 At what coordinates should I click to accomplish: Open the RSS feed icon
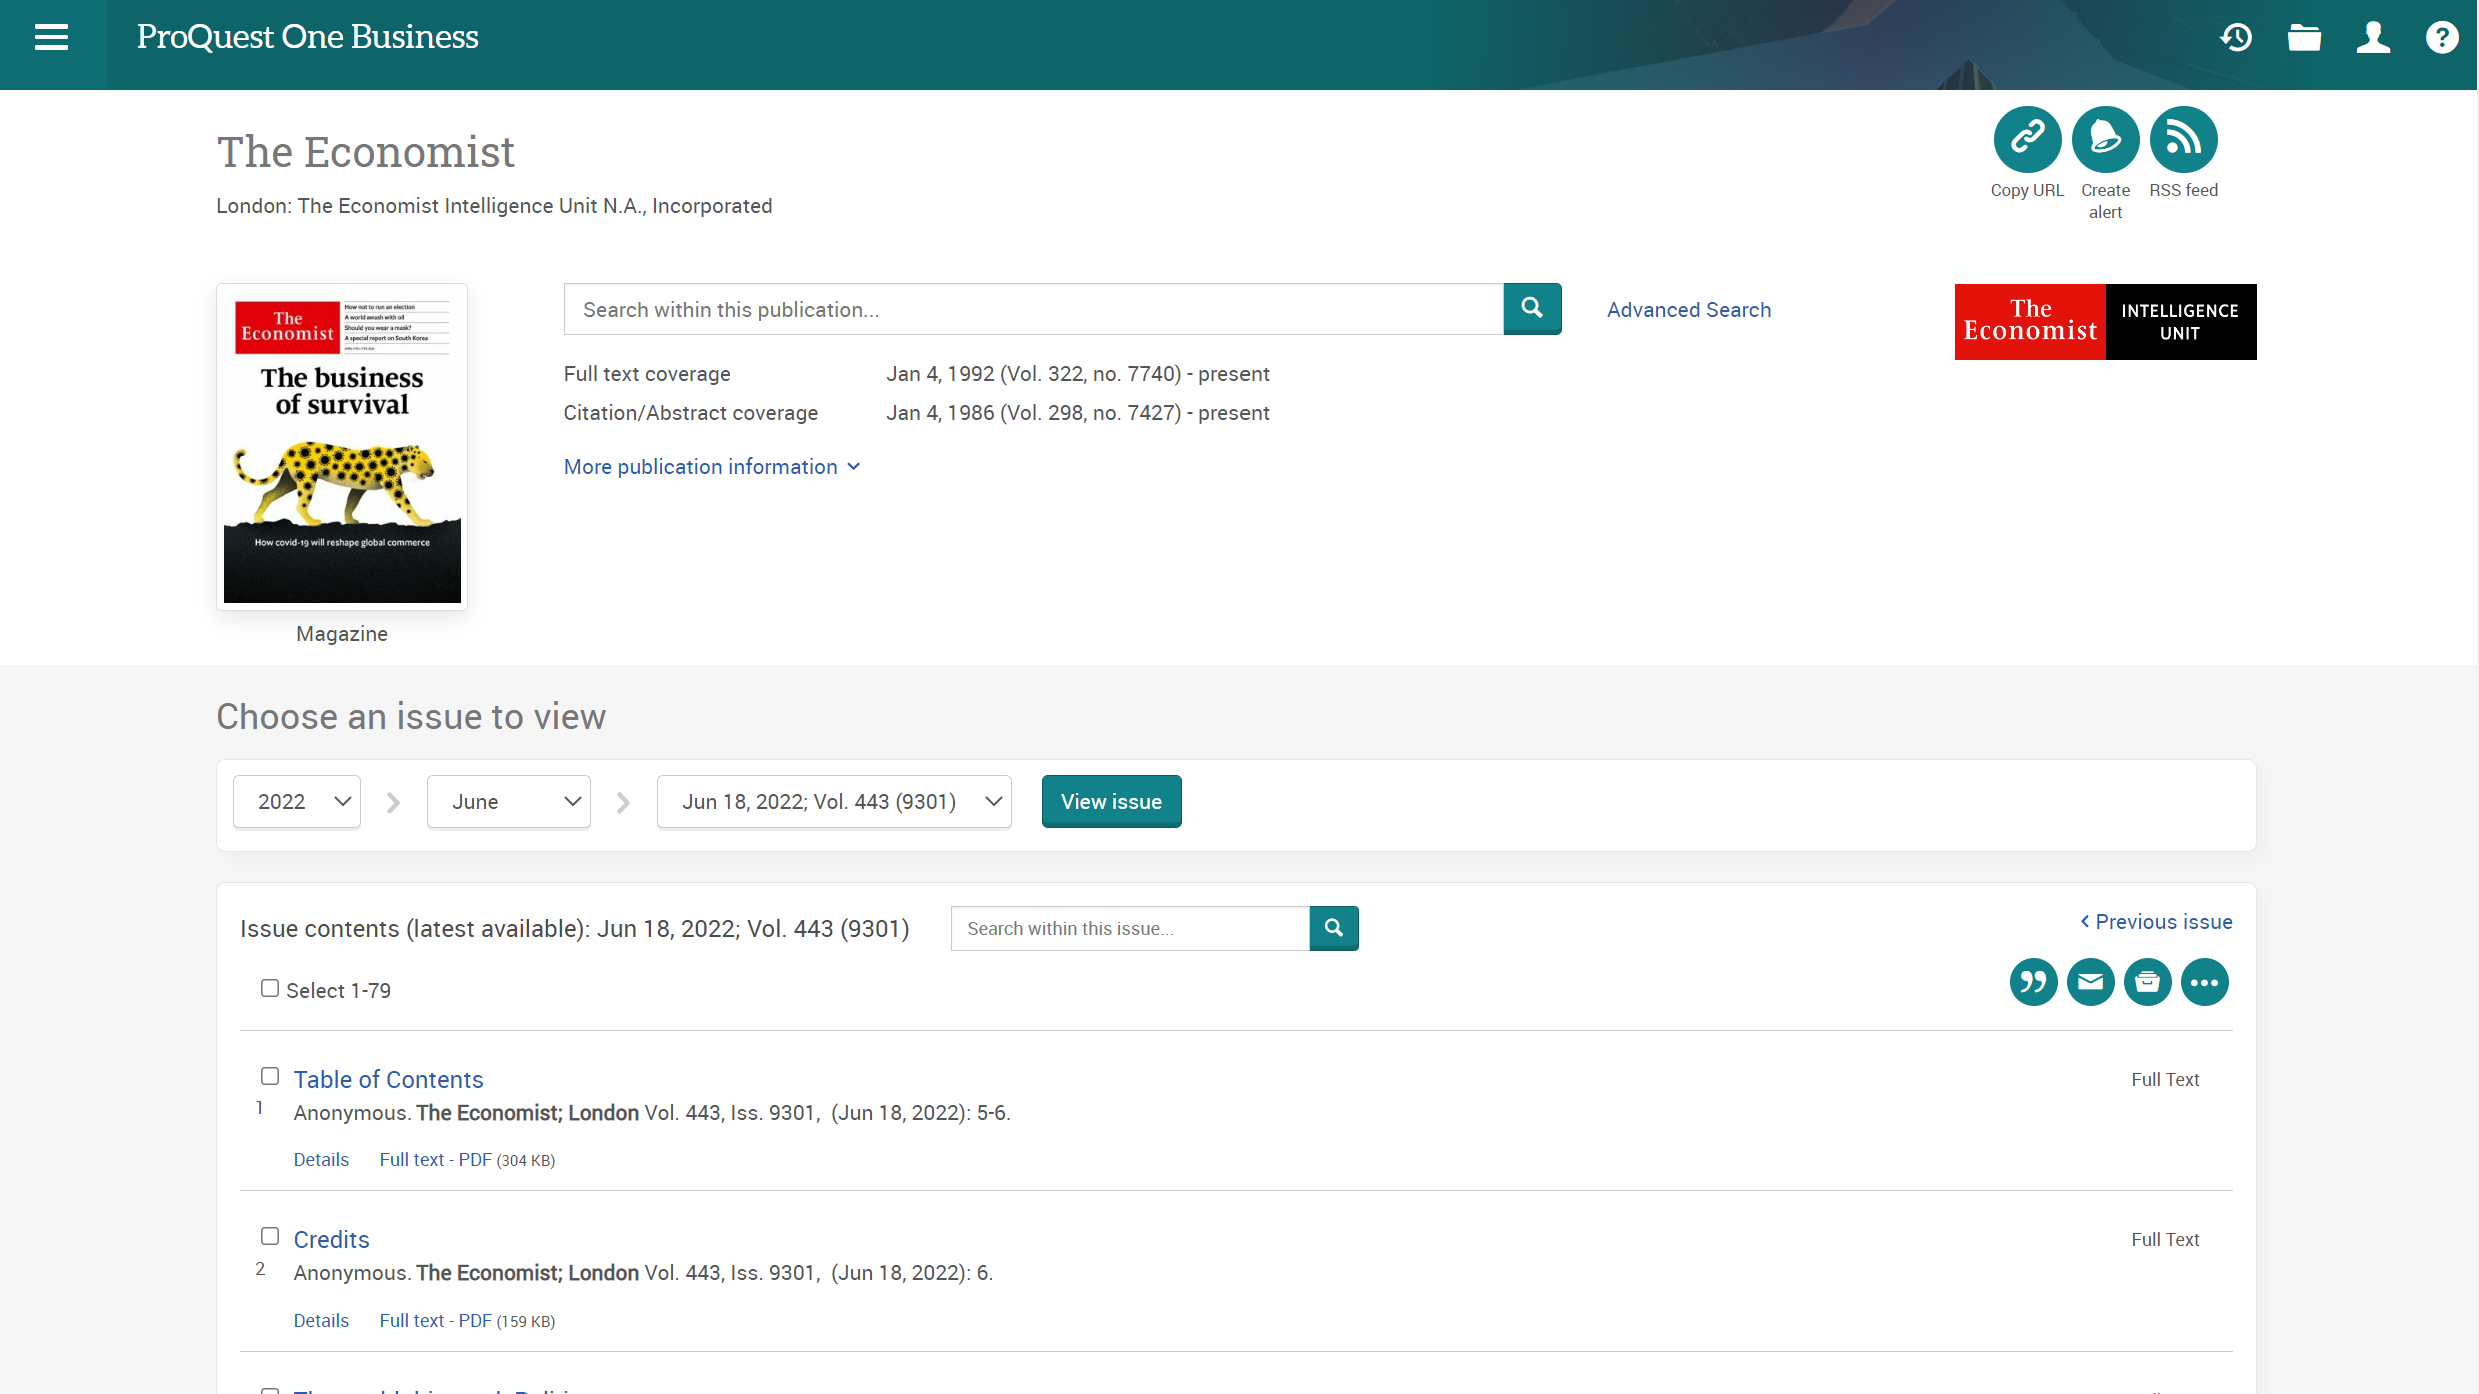[2183, 139]
